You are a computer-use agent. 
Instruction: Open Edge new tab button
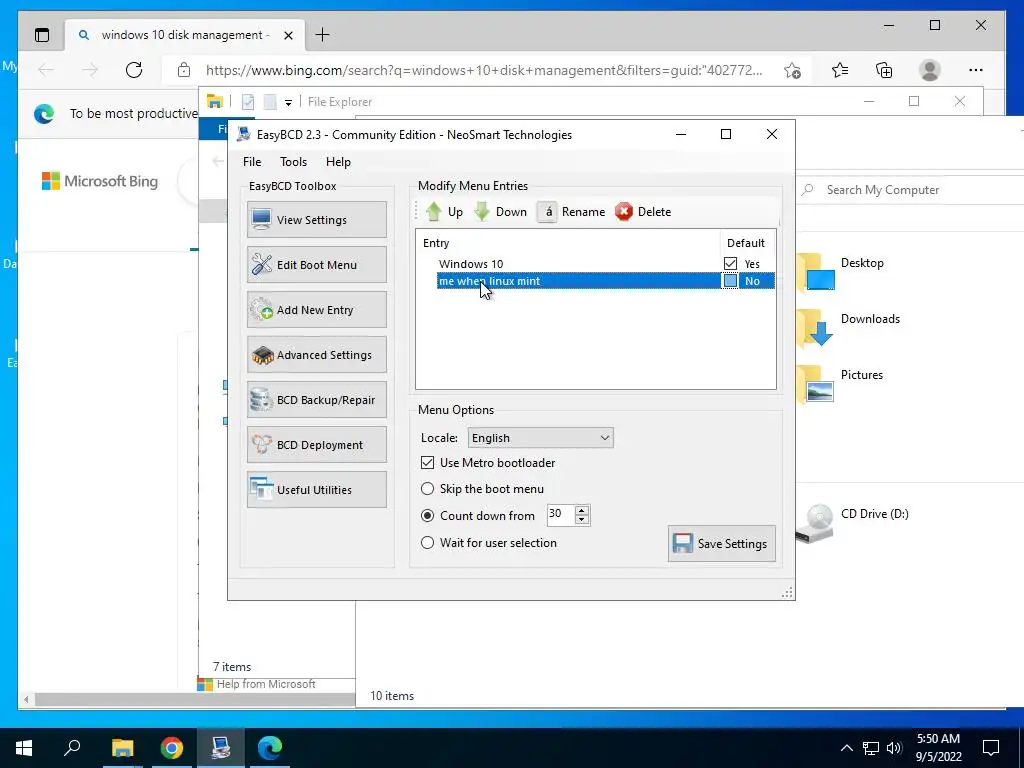tap(323, 35)
